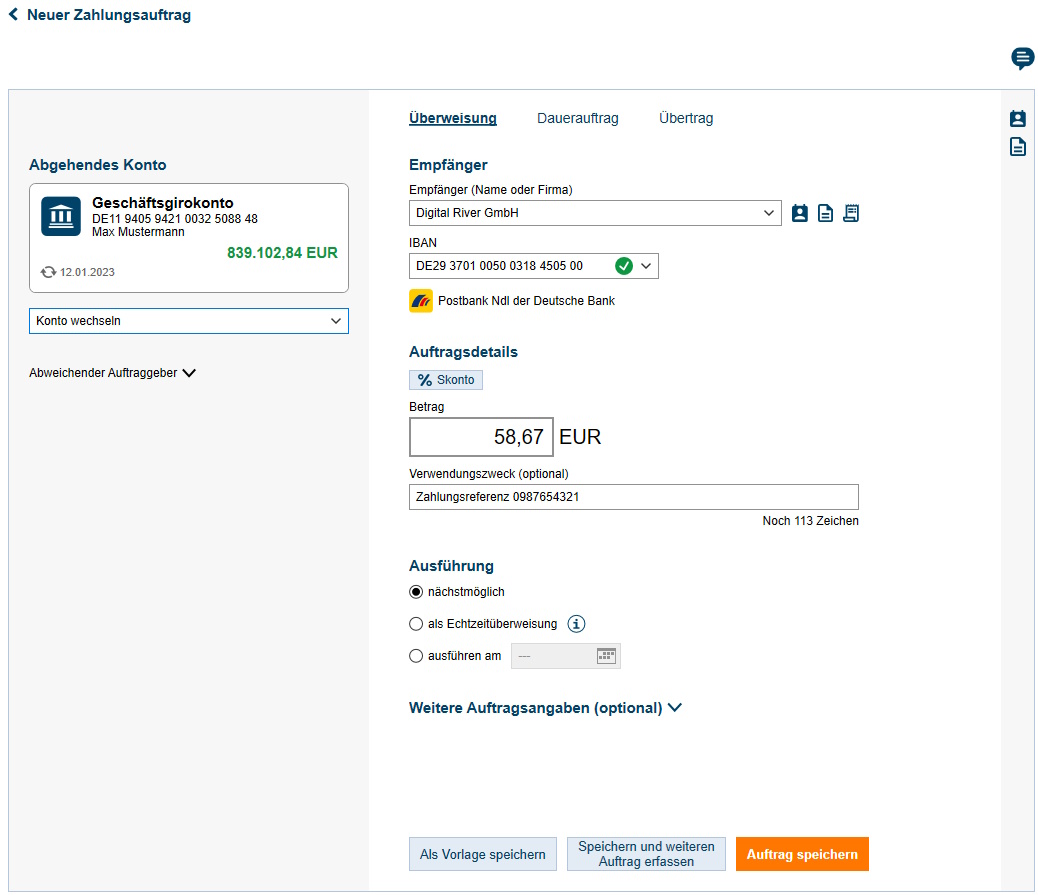The image size is (1038, 895).
Task: Open Empfänger name dropdown arrow
Action: 769,213
